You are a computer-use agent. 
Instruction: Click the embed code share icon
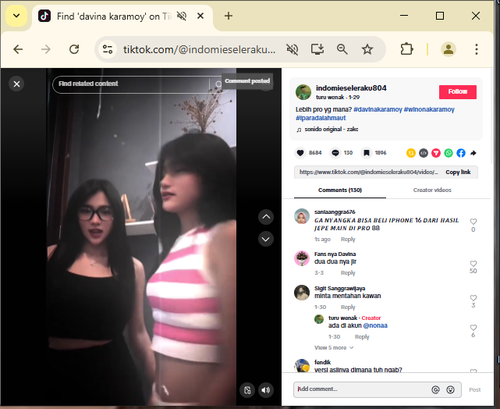coord(423,153)
